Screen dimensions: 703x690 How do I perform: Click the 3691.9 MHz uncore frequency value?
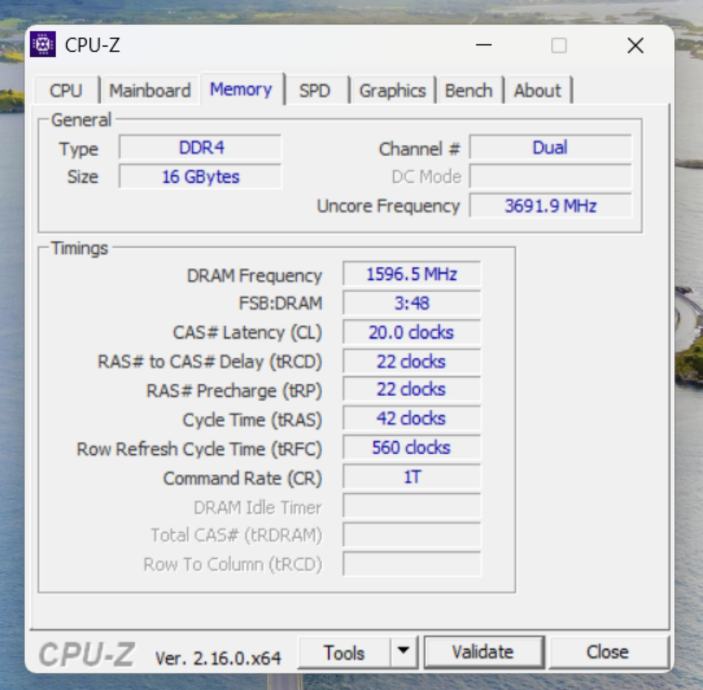click(x=550, y=206)
